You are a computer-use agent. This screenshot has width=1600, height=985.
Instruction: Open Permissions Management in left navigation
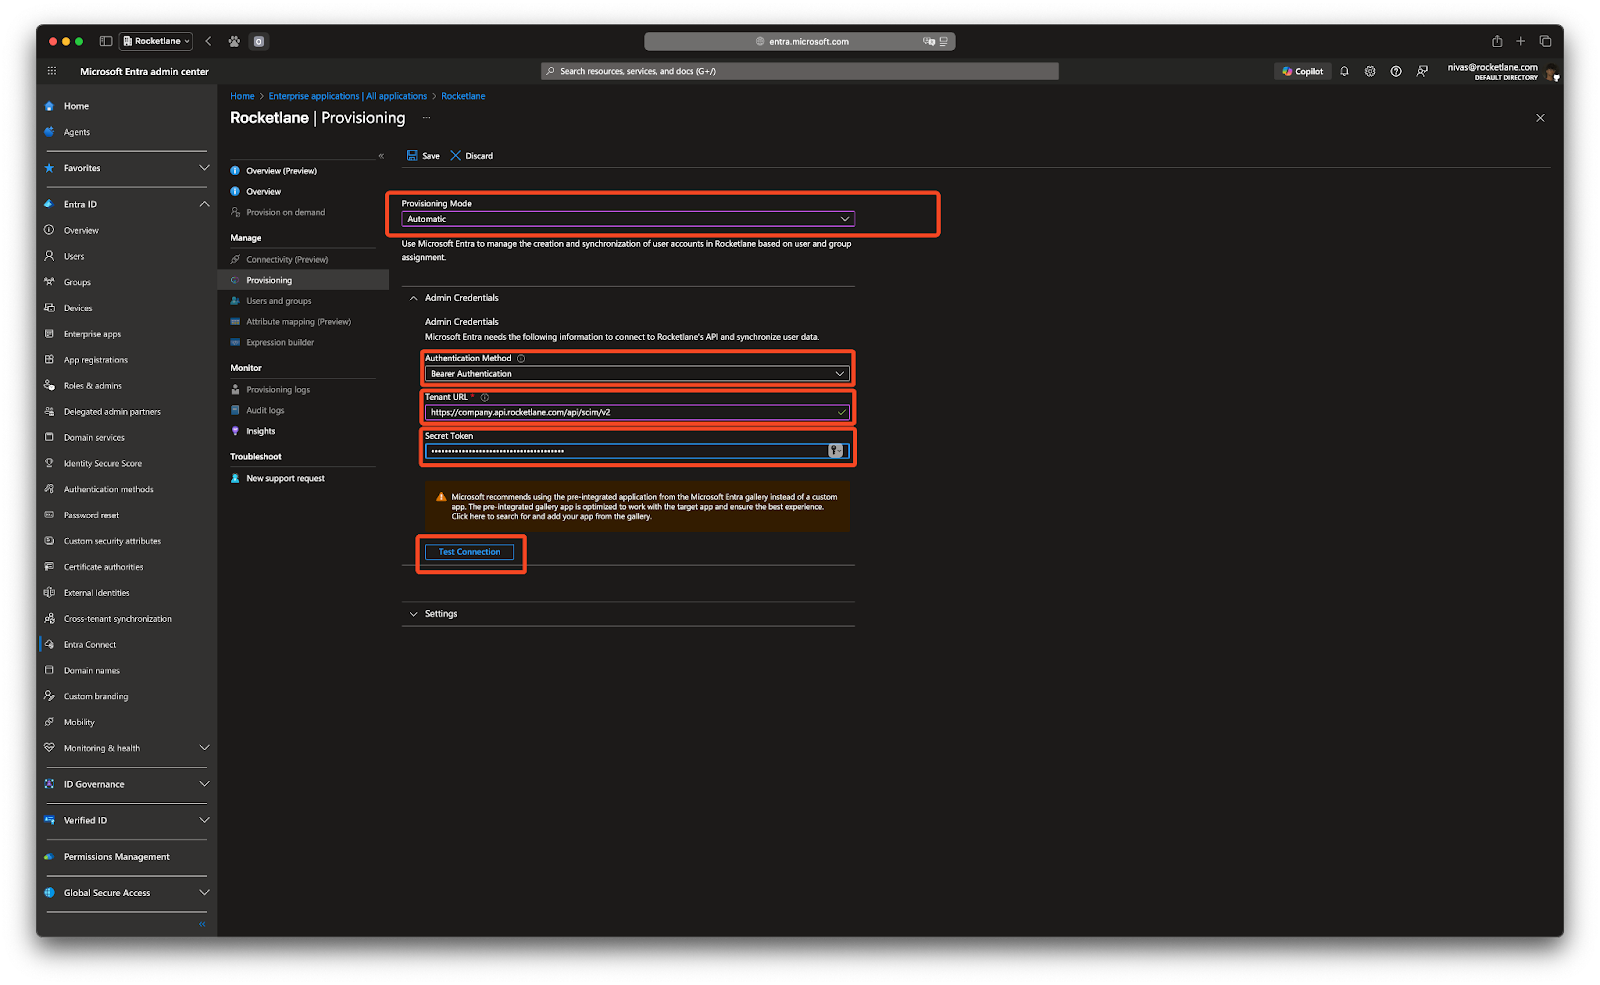click(x=117, y=857)
